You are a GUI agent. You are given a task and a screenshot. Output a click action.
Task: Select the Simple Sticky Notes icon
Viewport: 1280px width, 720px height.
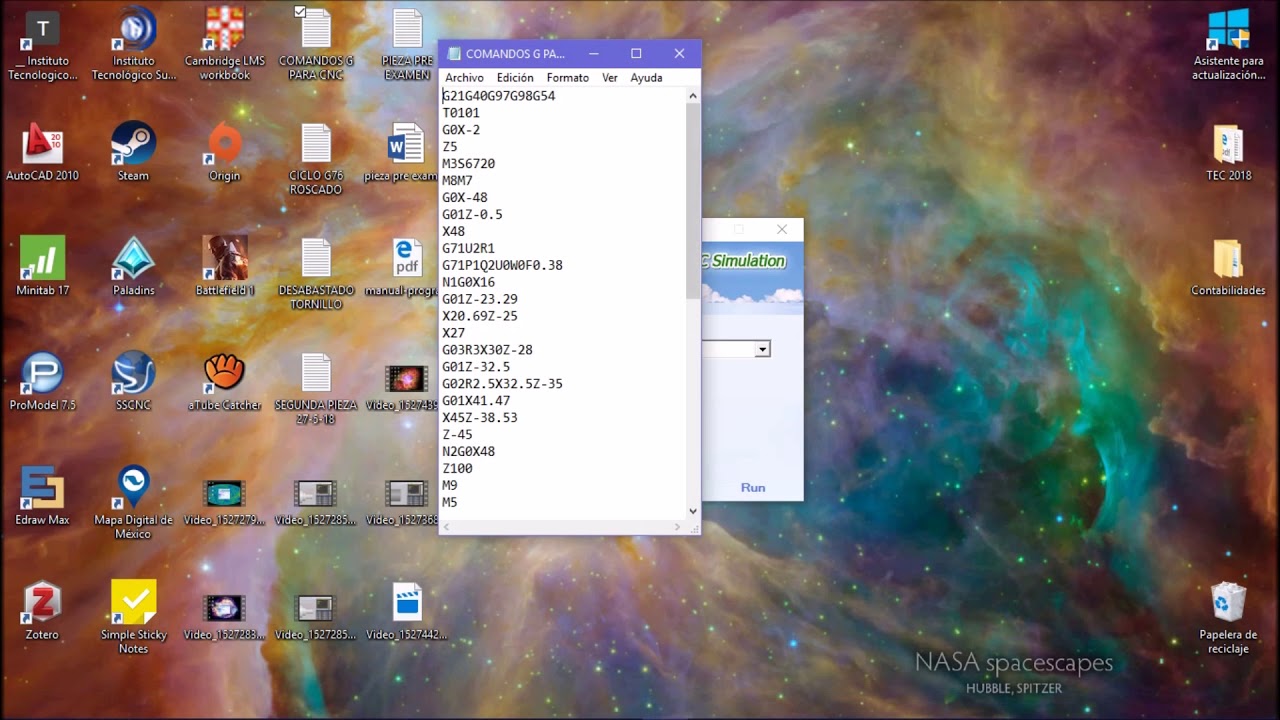point(133,617)
